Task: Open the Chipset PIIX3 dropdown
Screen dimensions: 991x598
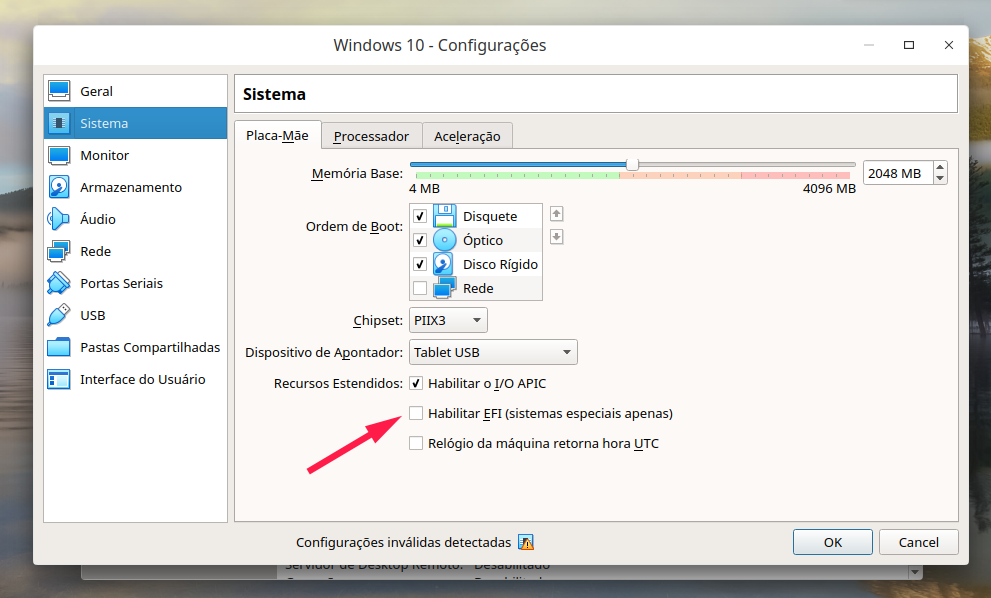Action: click(448, 320)
